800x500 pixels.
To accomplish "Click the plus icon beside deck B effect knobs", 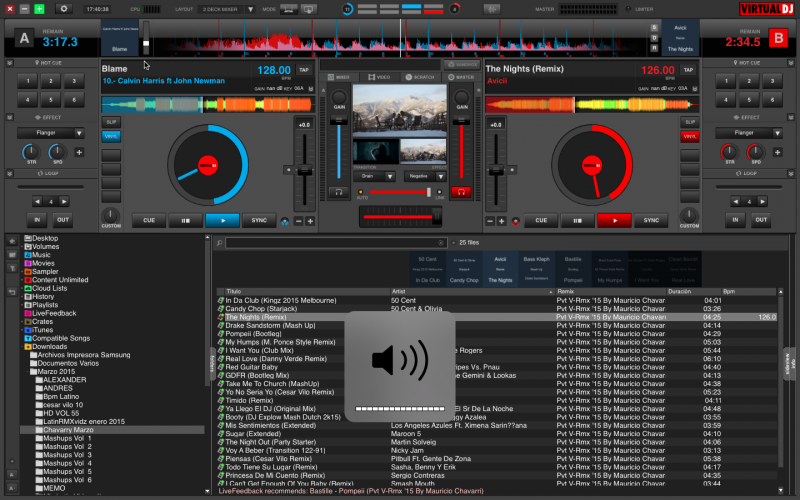I will tap(777, 152).
